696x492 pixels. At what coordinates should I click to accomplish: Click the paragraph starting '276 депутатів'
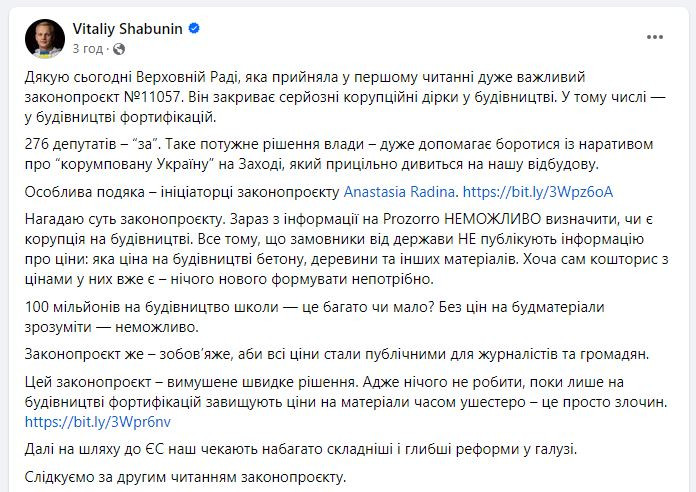(x=339, y=154)
